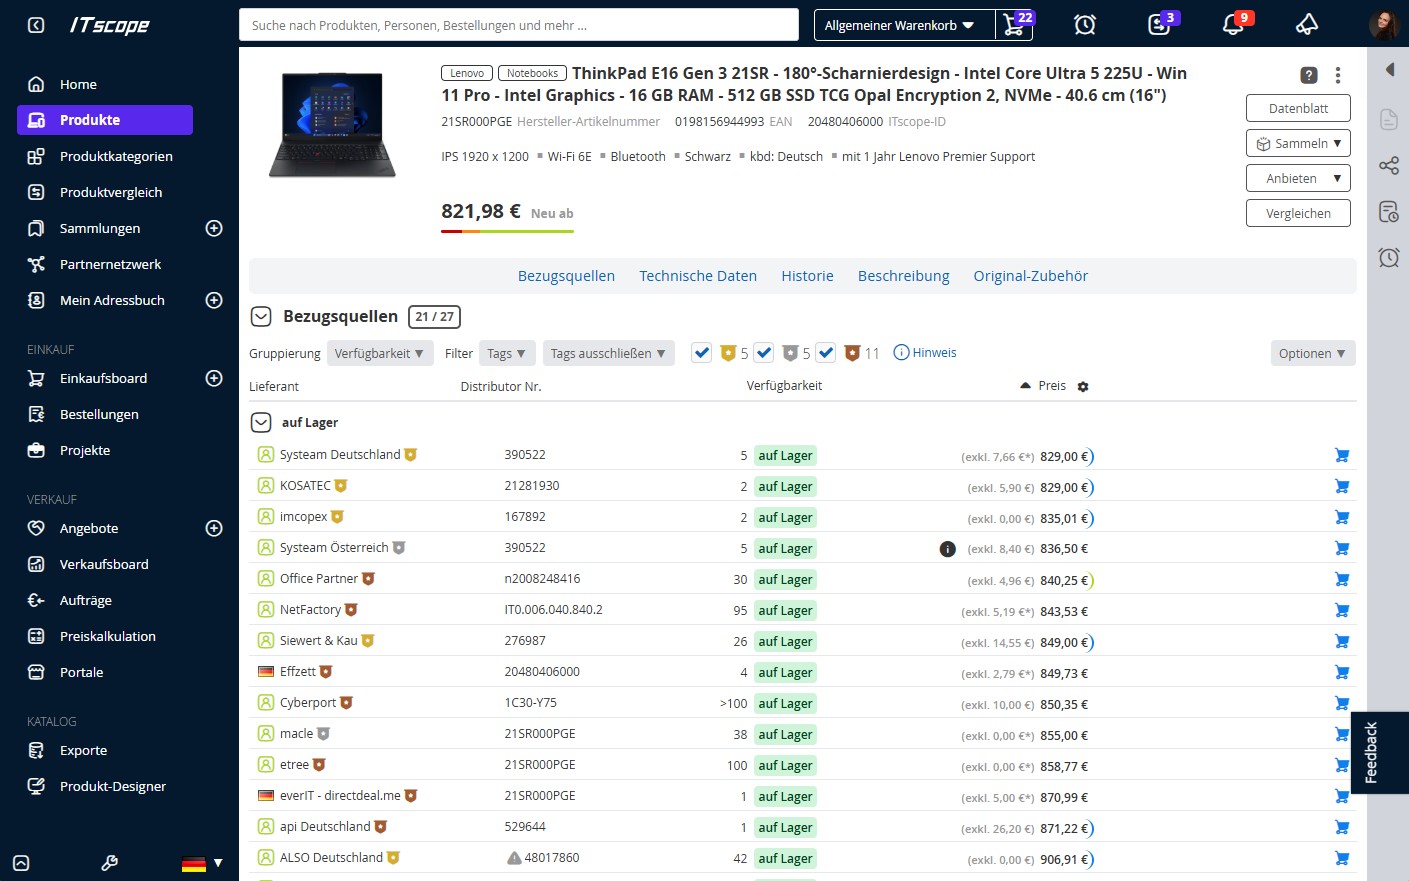The height and width of the screenshot is (881, 1409).
Task: Click the share icon in right sidebar
Action: pyautogui.click(x=1388, y=166)
